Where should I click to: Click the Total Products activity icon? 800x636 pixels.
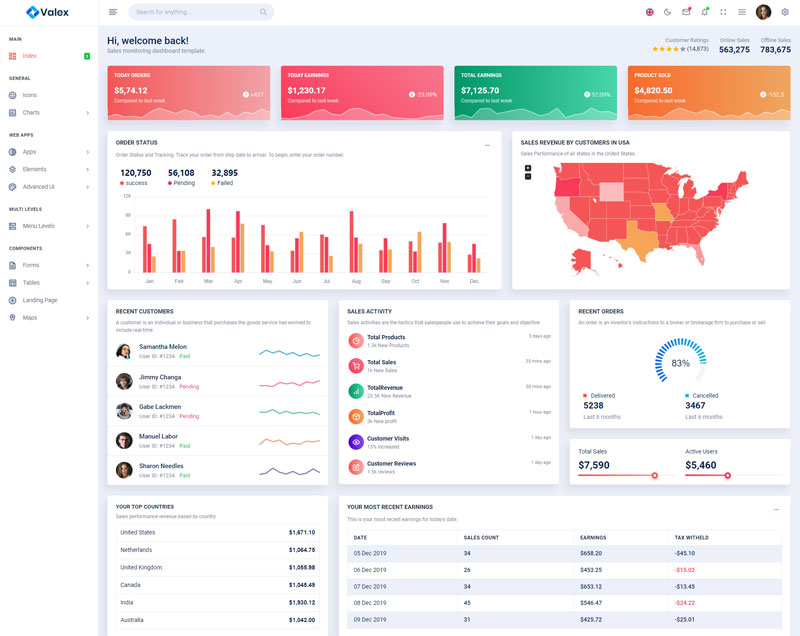[355, 341]
